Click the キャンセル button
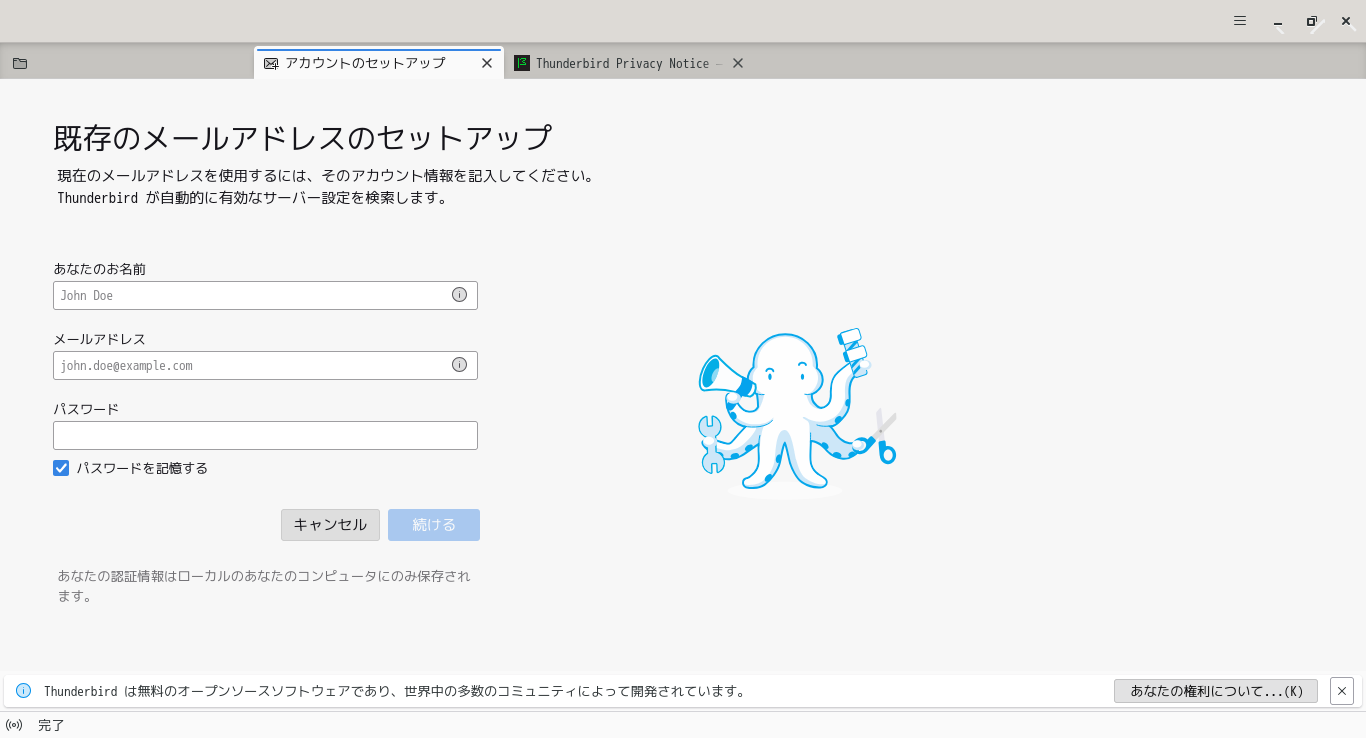This screenshot has height=738, width=1366. [330, 525]
